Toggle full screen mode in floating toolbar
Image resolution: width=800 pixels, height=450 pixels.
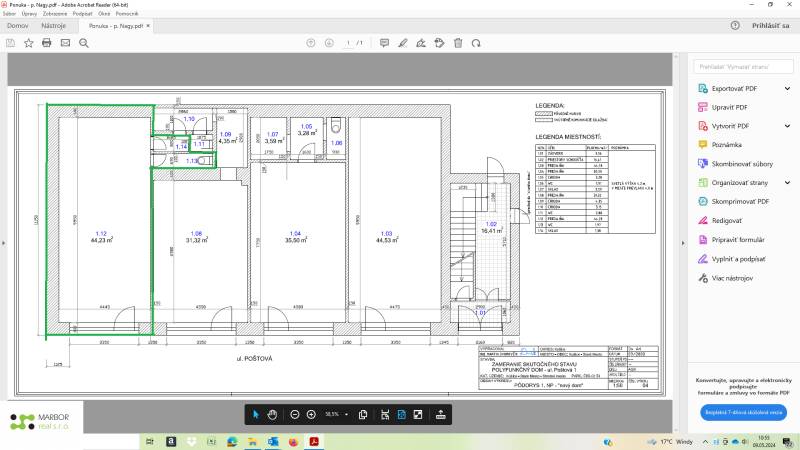point(417,414)
